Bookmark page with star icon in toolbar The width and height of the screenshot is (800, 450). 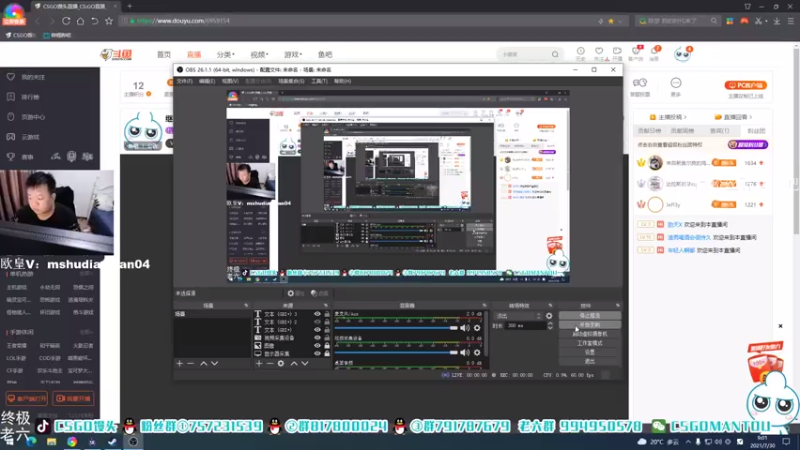(x=109, y=21)
